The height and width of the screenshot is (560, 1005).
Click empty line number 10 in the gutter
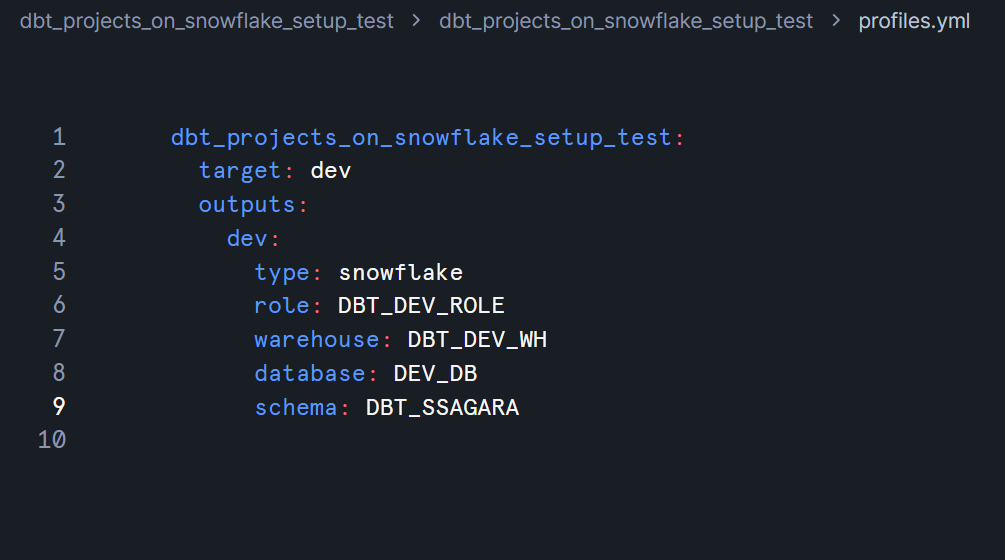click(x=52, y=440)
